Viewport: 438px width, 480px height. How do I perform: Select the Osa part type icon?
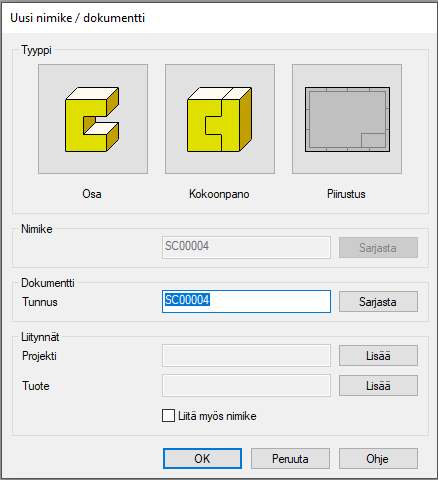point(93,119)
